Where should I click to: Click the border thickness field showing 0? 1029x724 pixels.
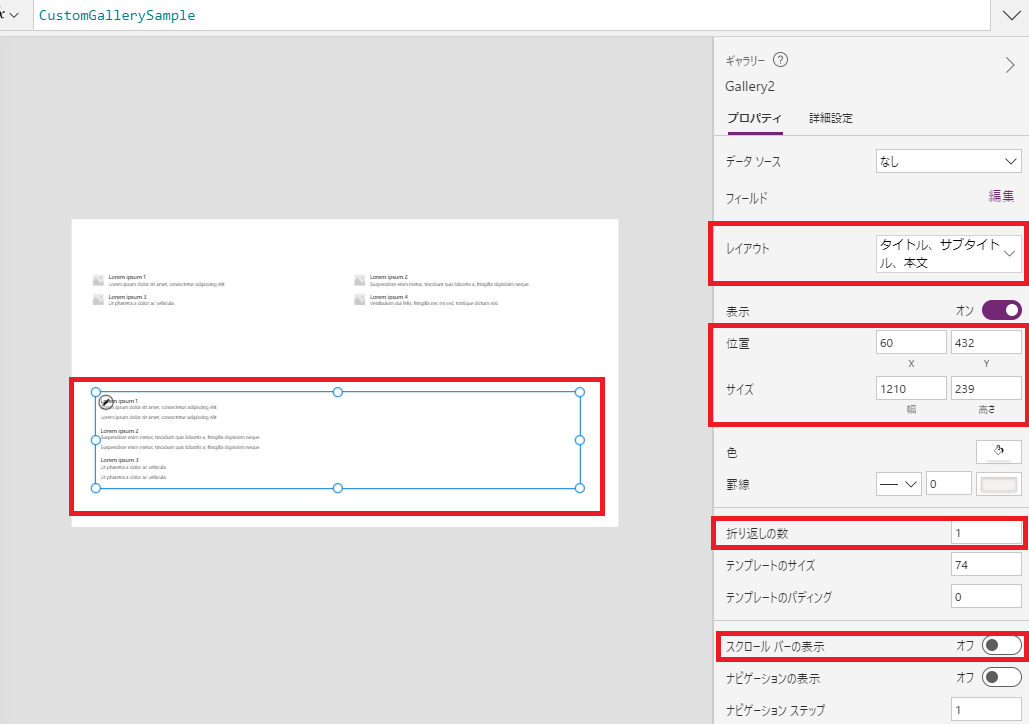948,484
